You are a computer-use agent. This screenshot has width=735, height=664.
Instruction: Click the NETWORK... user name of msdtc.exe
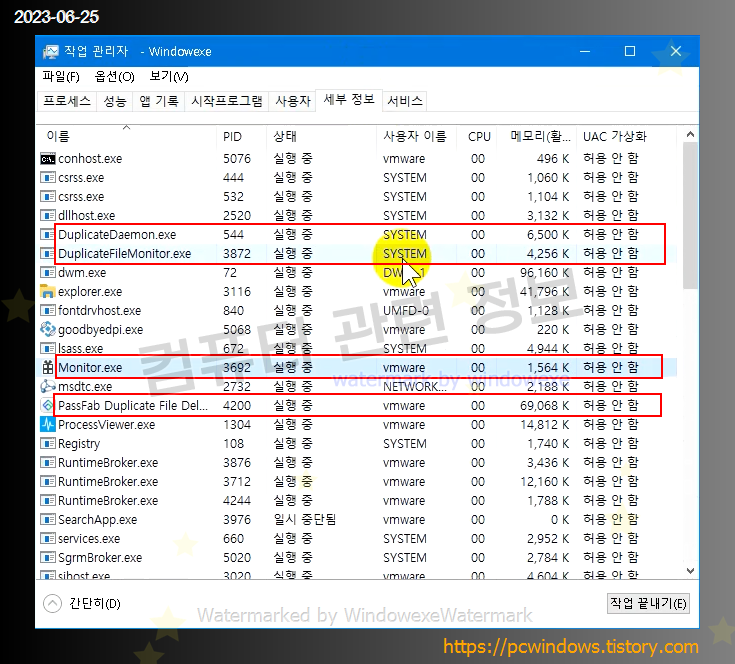pos(415,387)
